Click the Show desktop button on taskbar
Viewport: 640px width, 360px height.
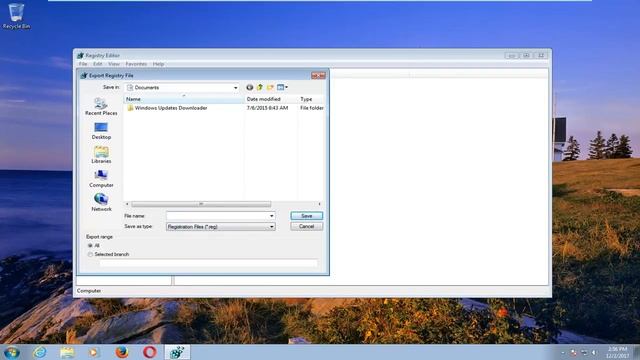[636, 352]
